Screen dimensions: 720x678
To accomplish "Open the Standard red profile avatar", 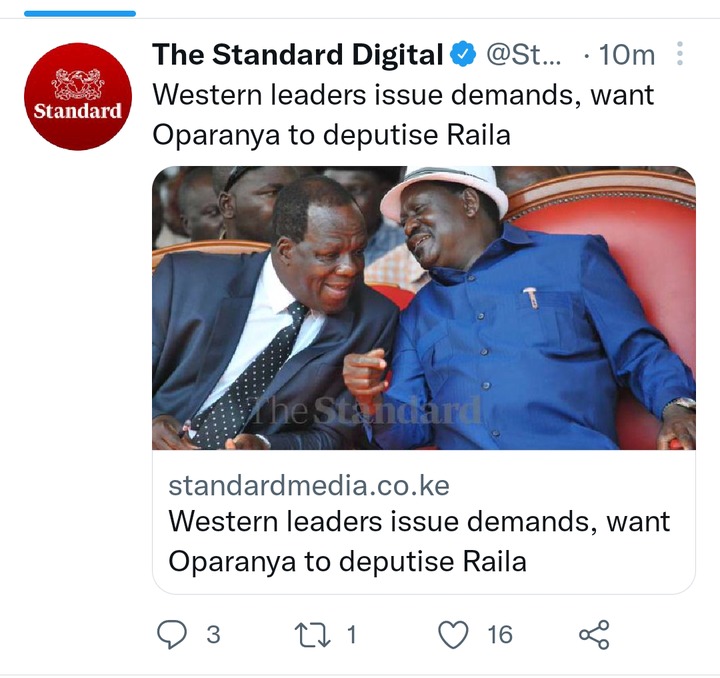I will click(x=78, y=96).
